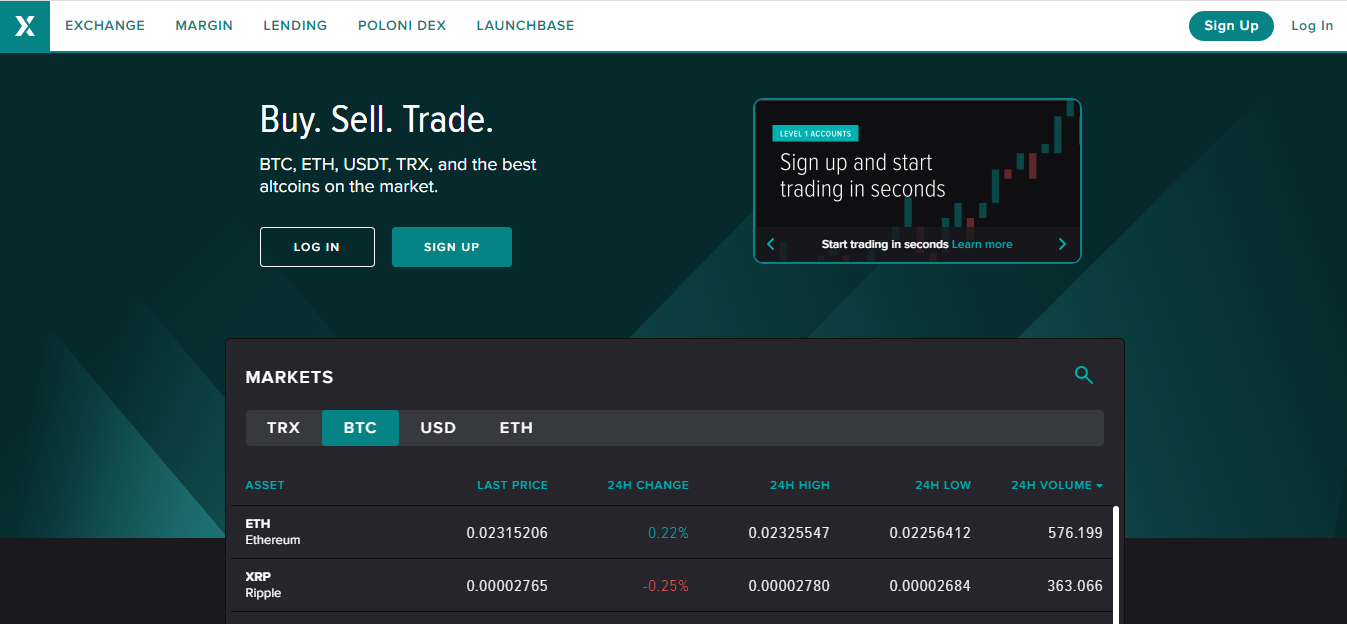Click the Poloniex X logo icon

[25, 26]
